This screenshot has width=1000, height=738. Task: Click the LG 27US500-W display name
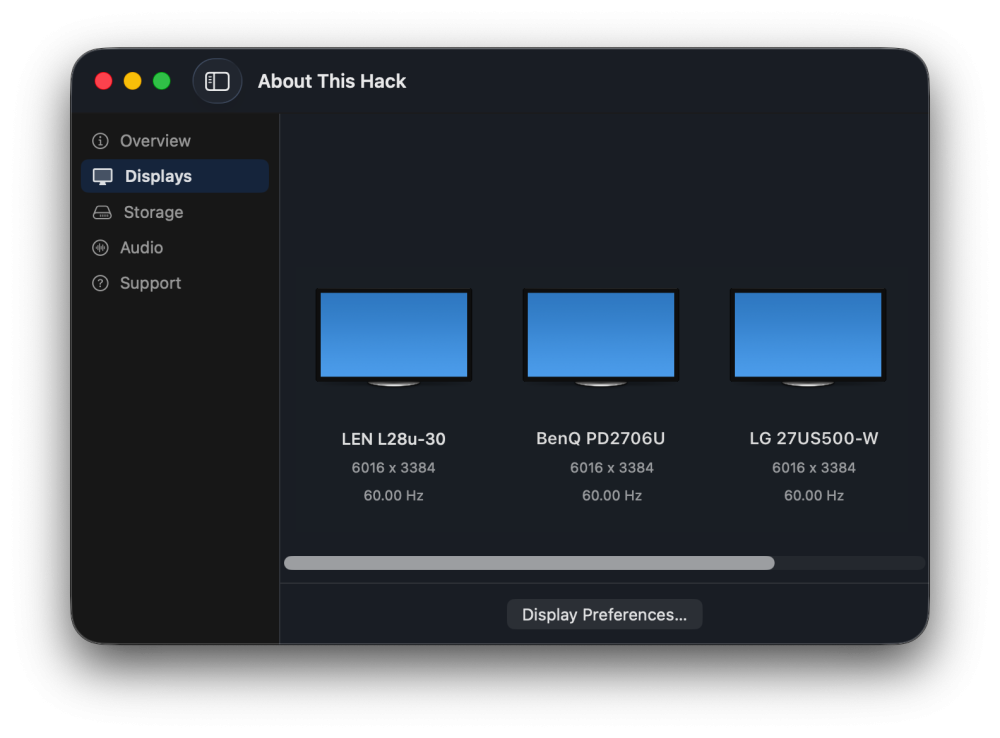click(x=814, y=438)
